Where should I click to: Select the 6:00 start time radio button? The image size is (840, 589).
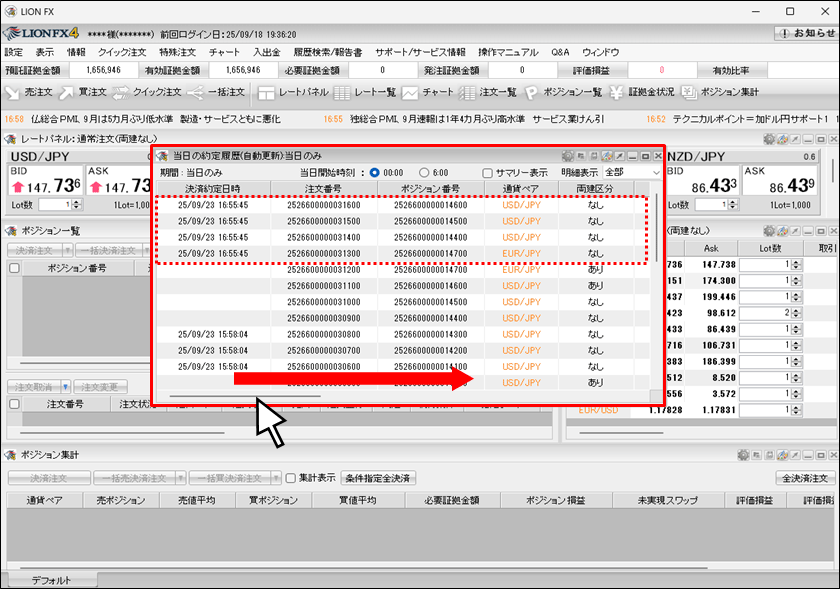424,172
